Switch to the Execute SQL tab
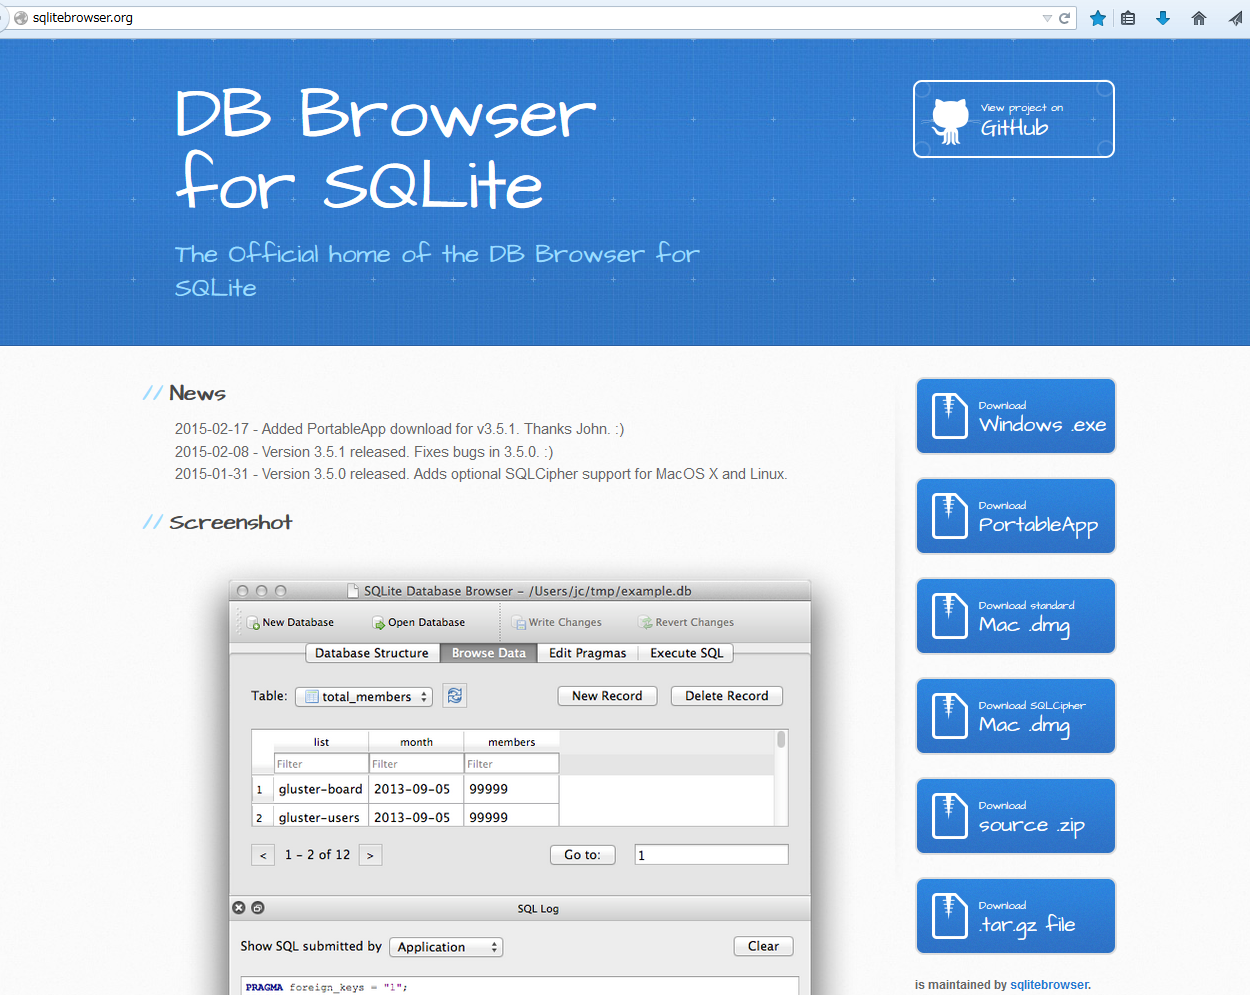 point(686,653)
